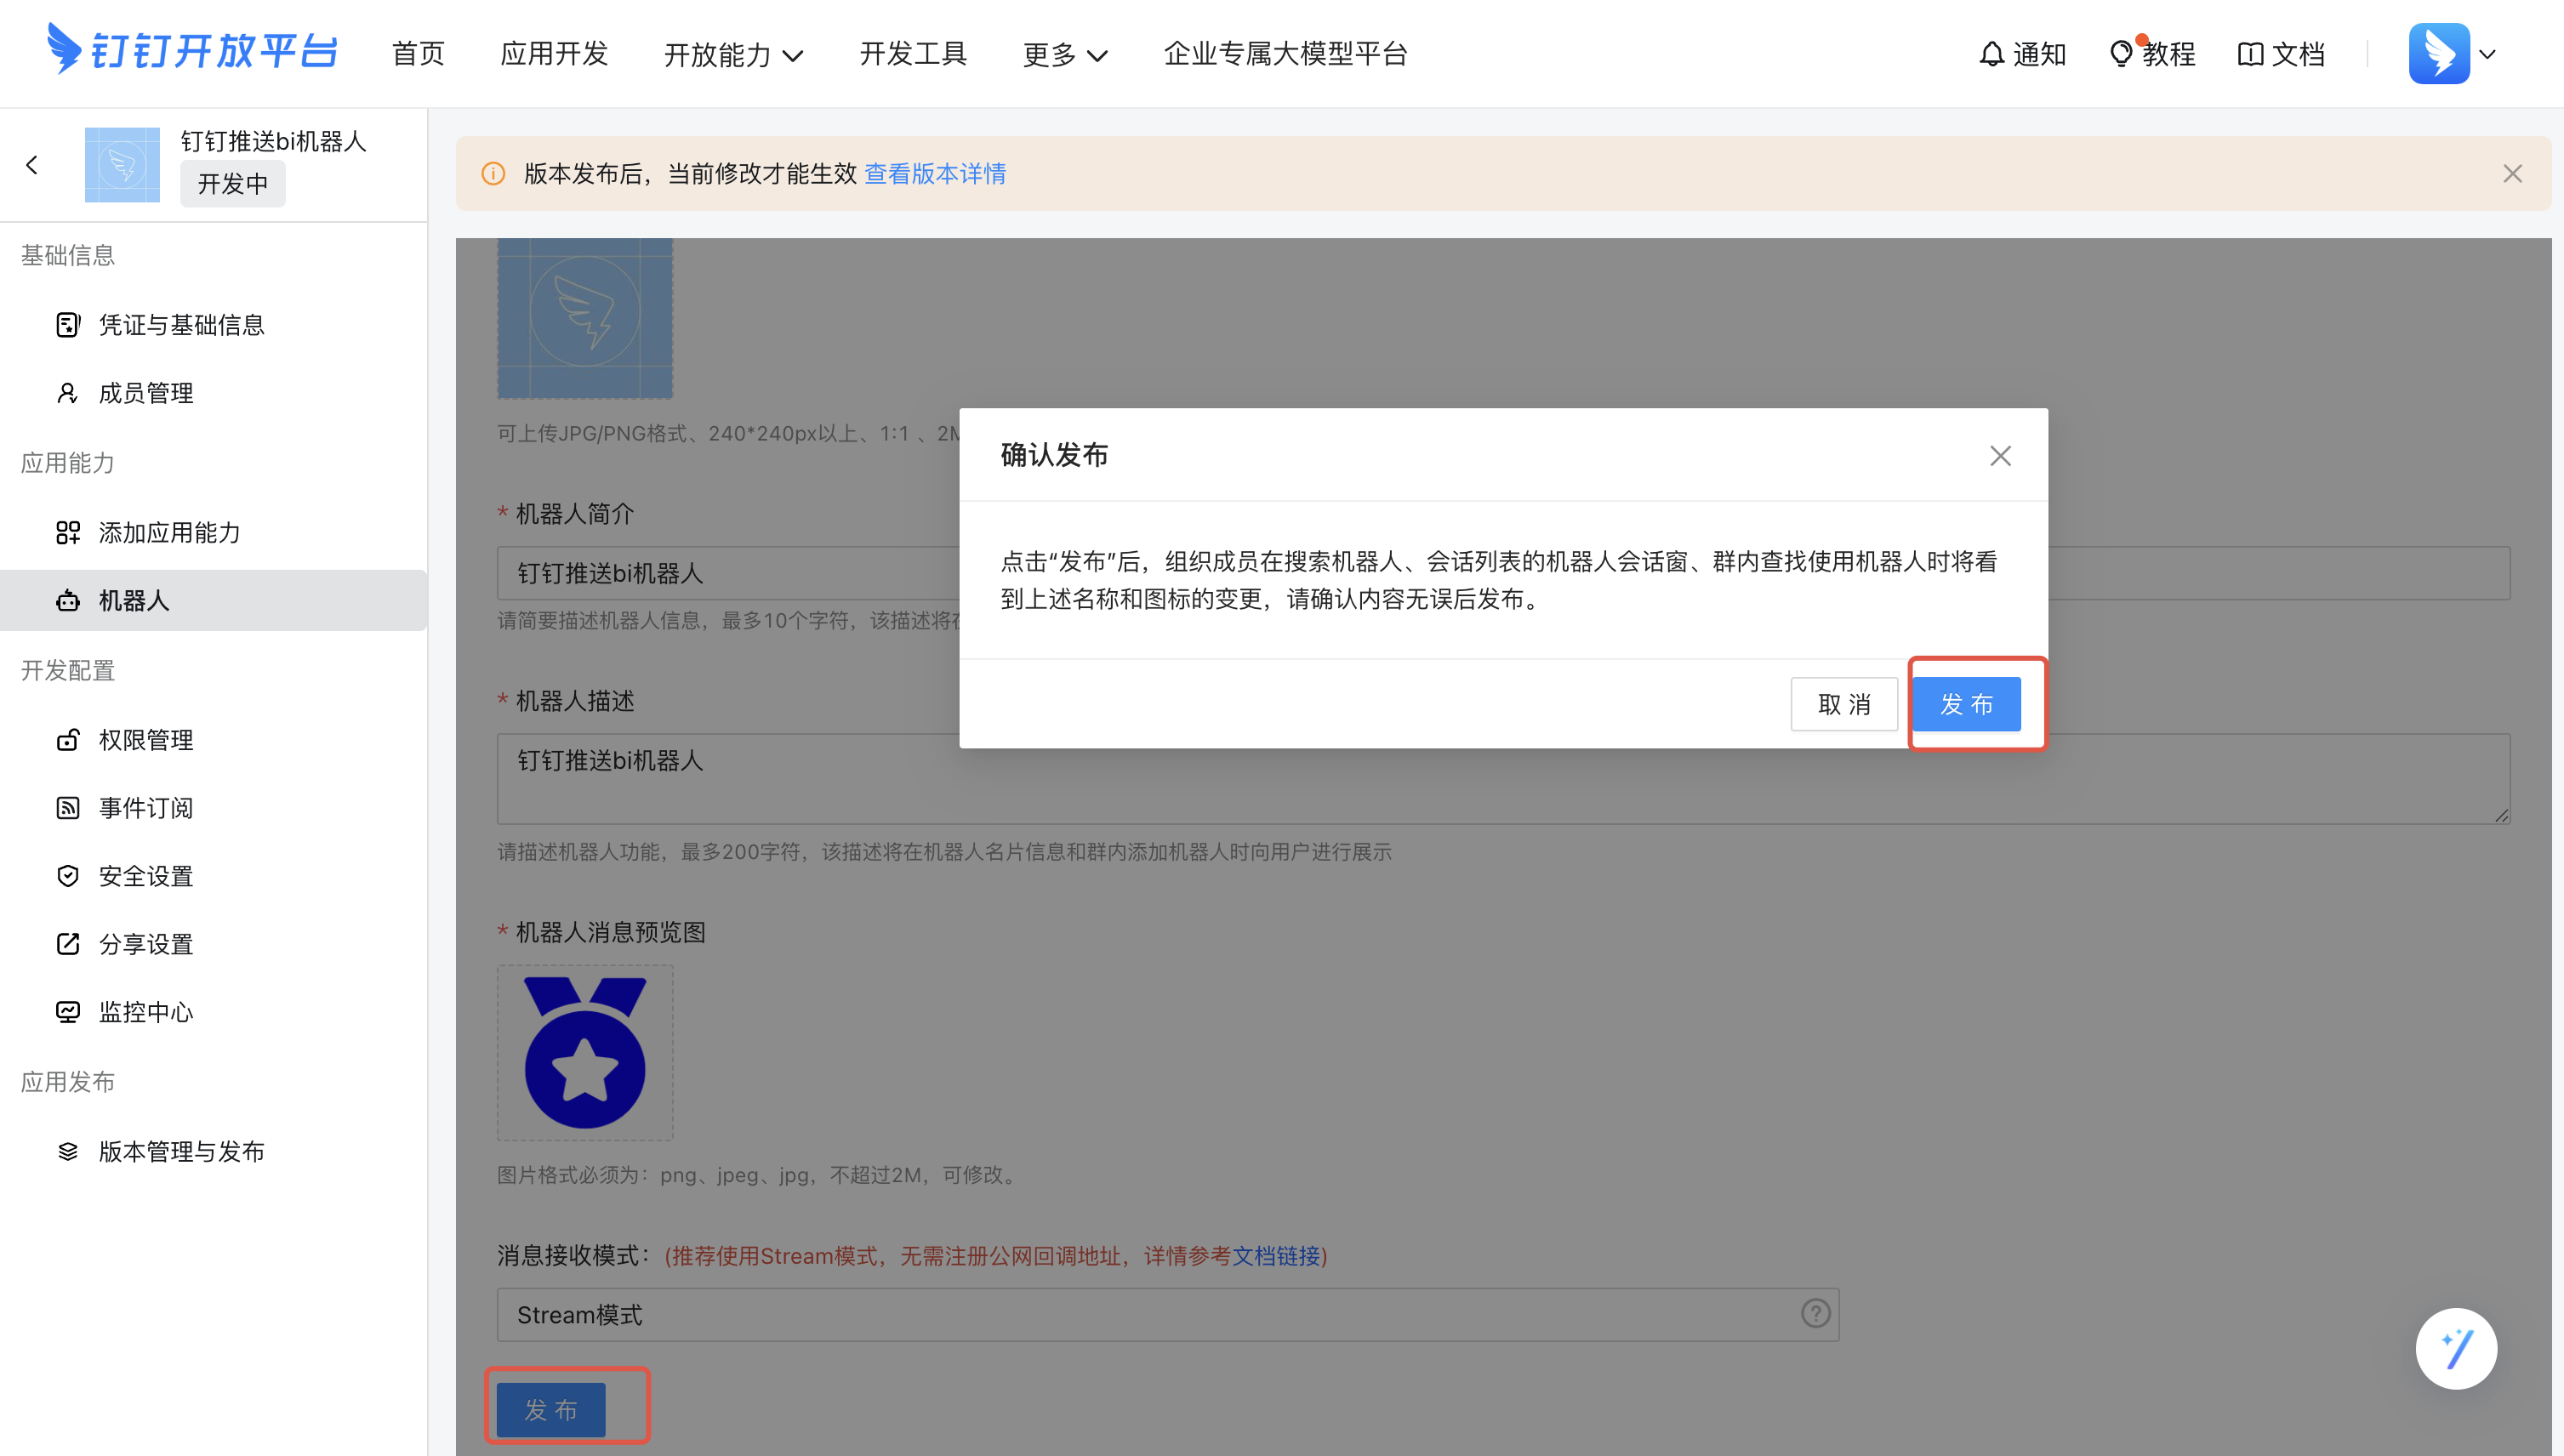Expand the 开放能力 dropdown menu

point(733,54)
